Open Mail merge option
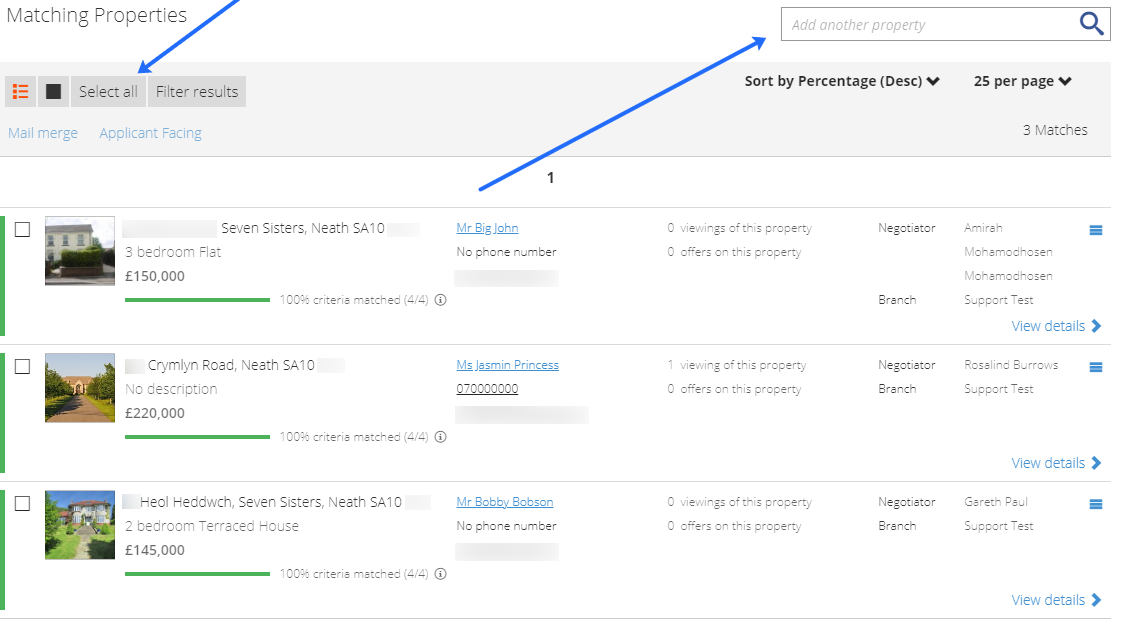Image resolution: width=1122 pixels, height=619 pixels. tap(43, 133)
